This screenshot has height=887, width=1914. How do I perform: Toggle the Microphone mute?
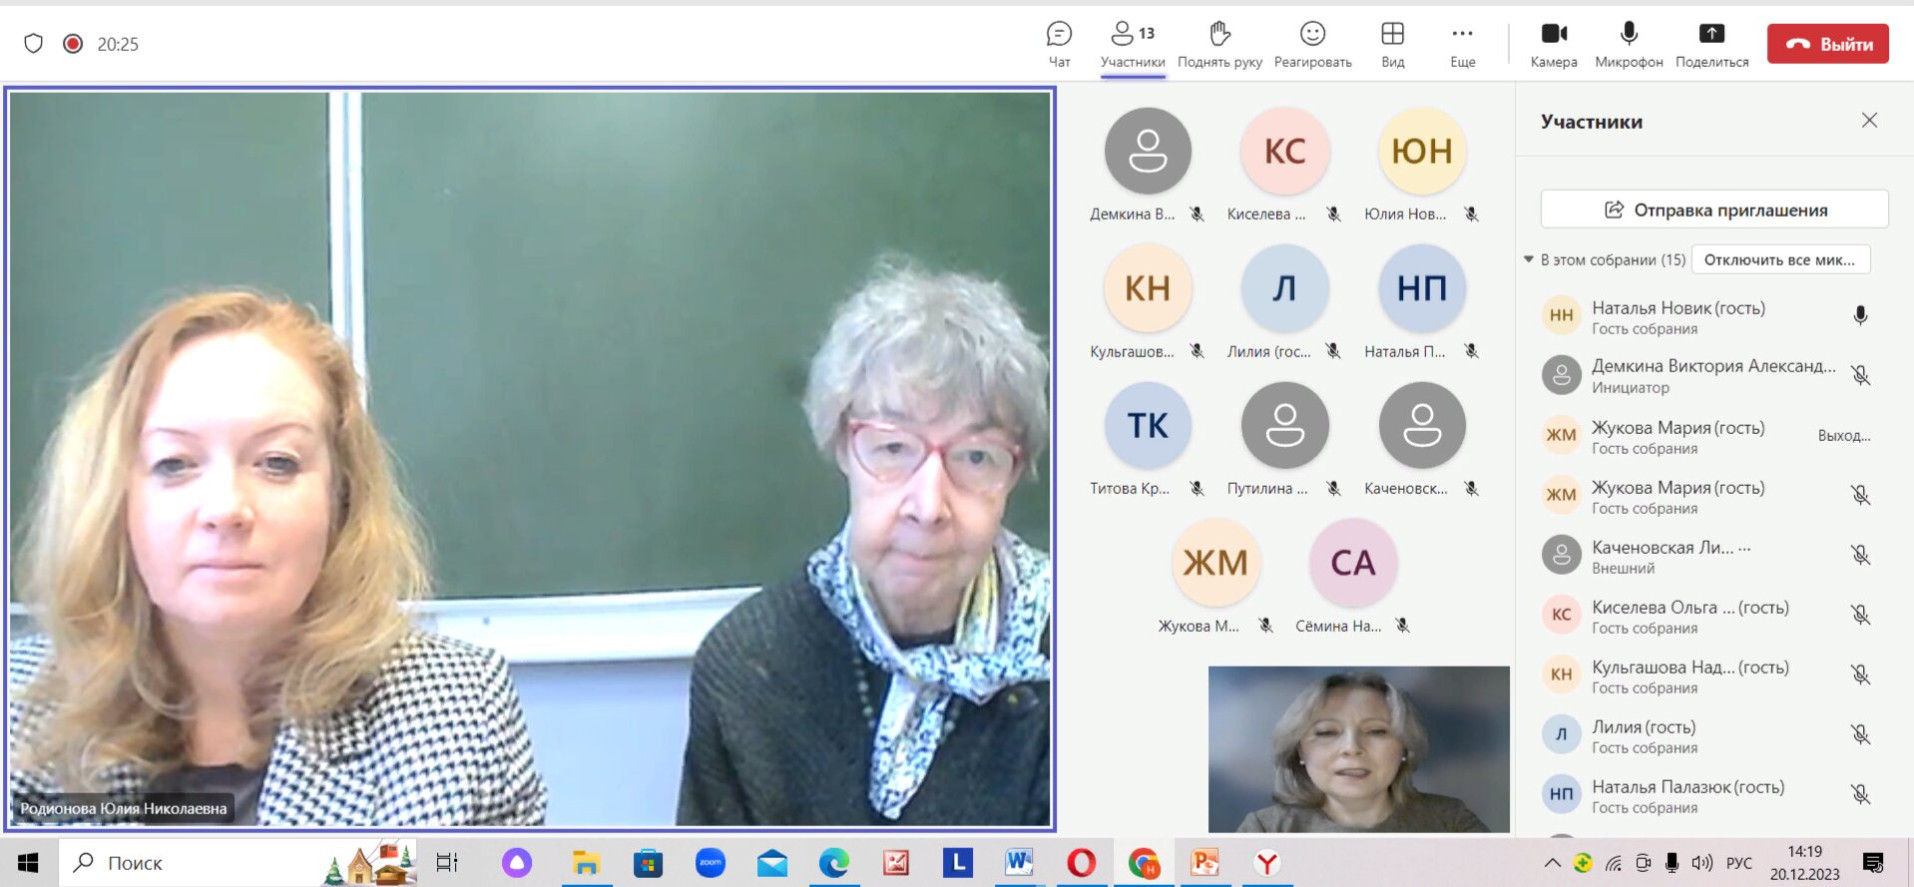1628,44
